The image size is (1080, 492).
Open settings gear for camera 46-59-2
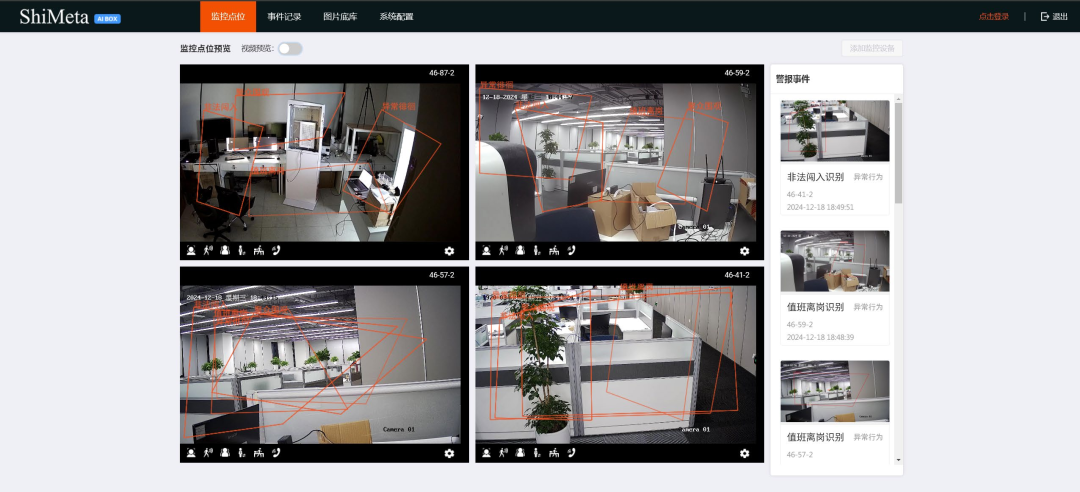tap(745, 252)
